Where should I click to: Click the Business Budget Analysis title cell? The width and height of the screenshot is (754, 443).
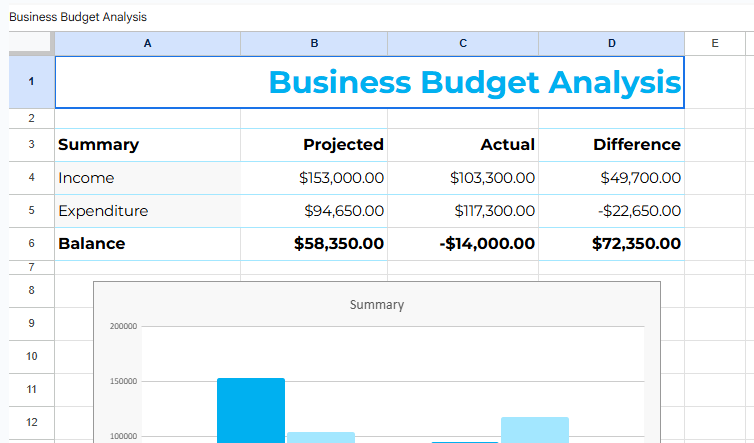point(370,82)
